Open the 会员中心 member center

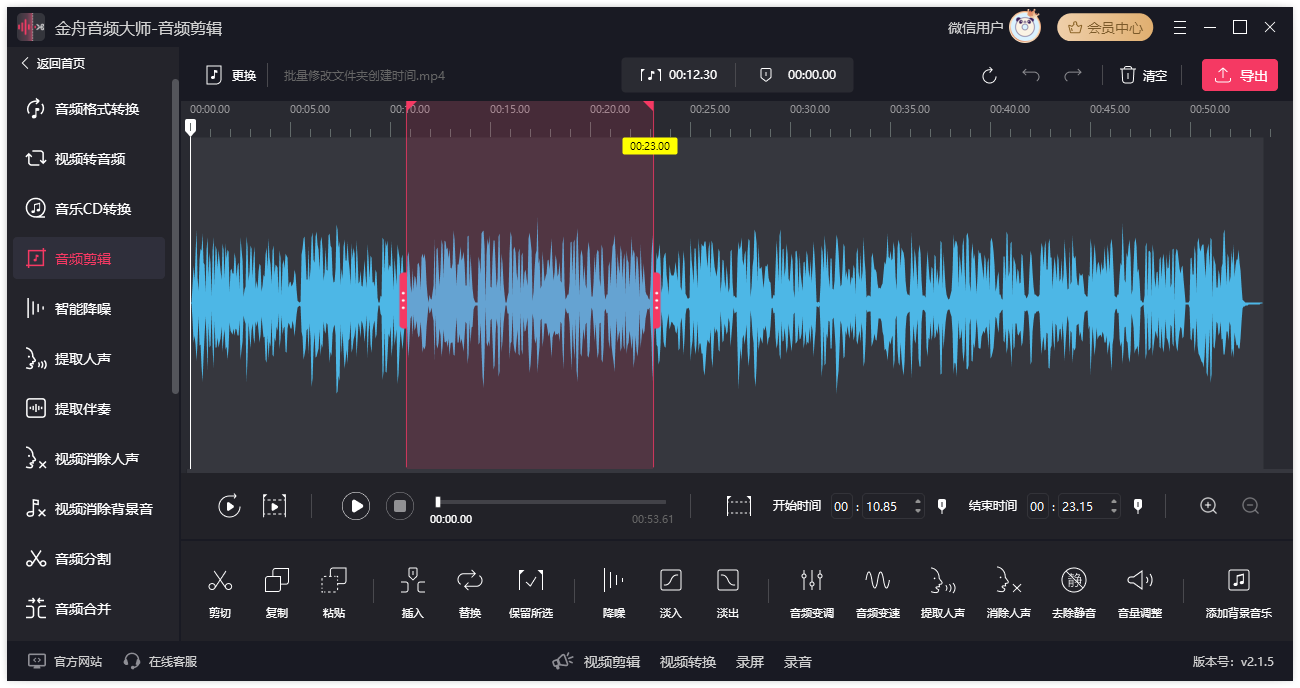tap(1104, 28)
